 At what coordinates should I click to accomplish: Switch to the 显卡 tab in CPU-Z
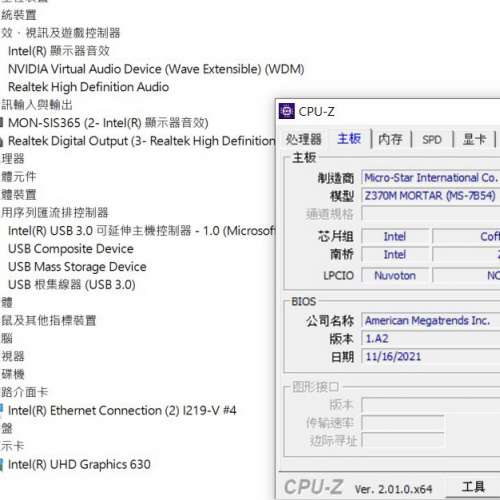(x=474, y=139)
